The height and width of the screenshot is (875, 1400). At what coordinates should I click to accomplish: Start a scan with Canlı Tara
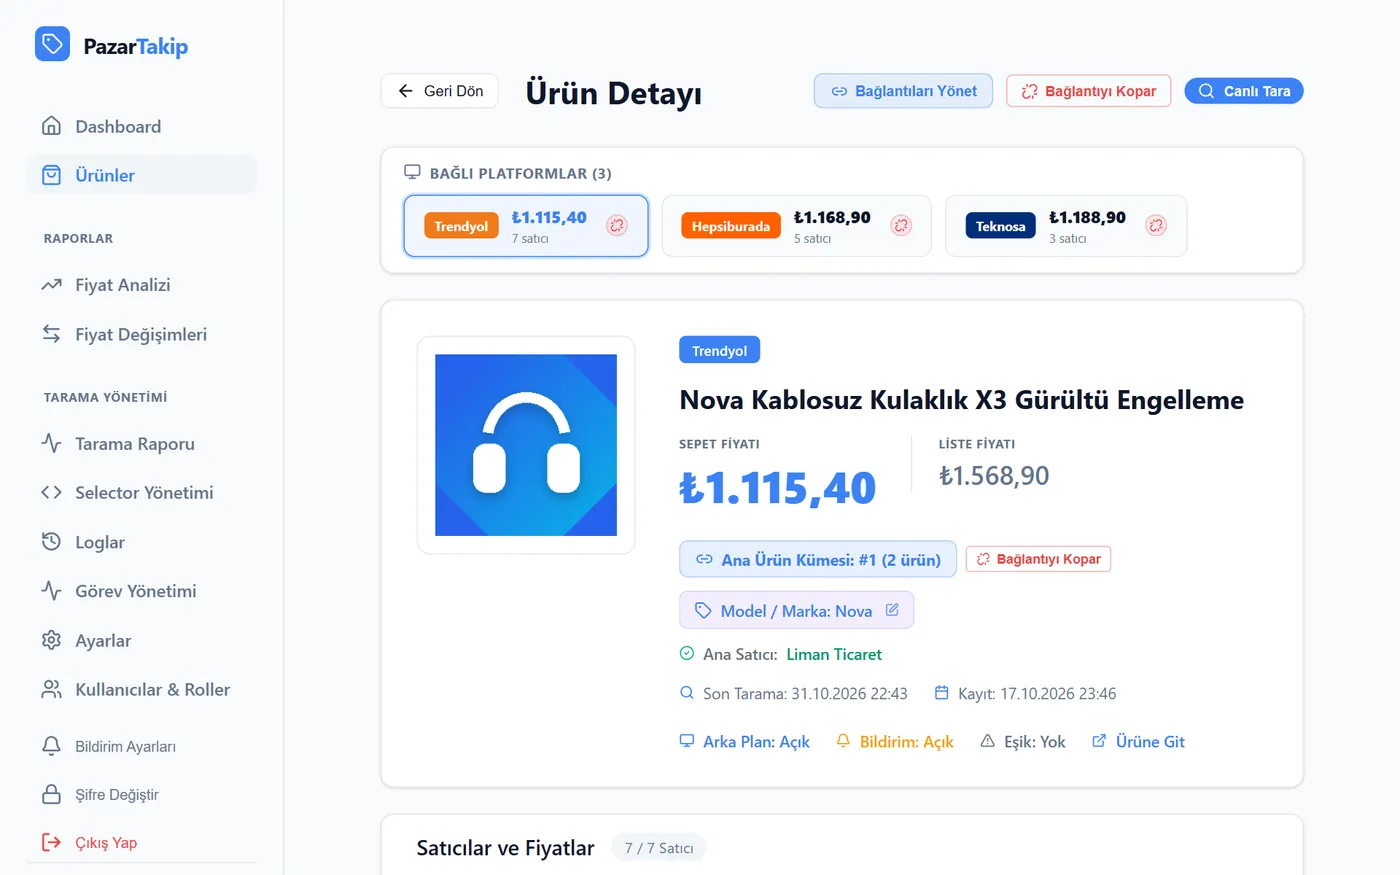click(x=1244, y=91)
